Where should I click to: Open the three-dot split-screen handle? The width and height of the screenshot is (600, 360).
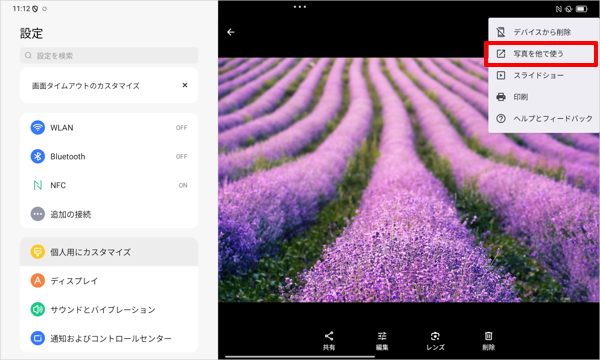[x=300, y=7]
